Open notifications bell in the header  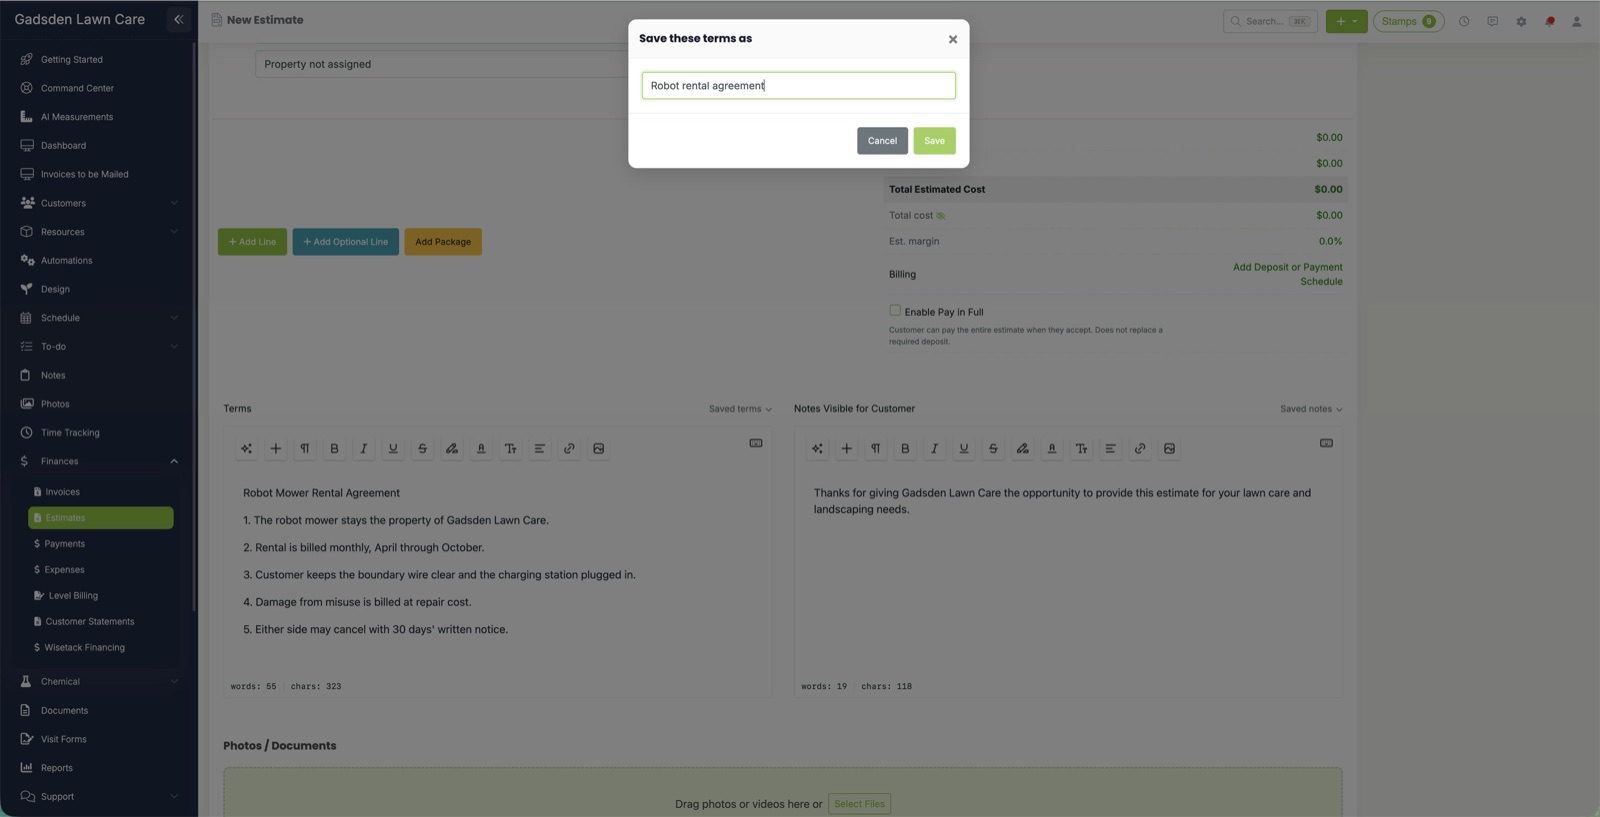[1550, 21]
